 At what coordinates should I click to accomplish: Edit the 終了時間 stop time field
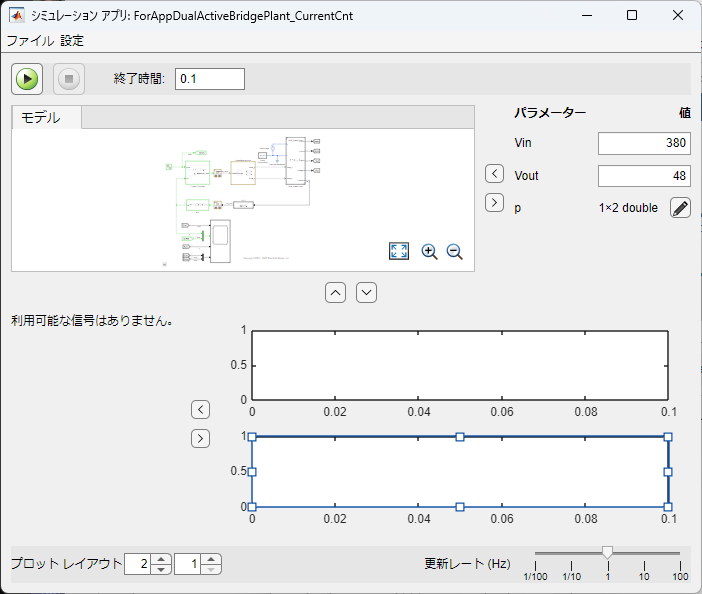(210, 79)
